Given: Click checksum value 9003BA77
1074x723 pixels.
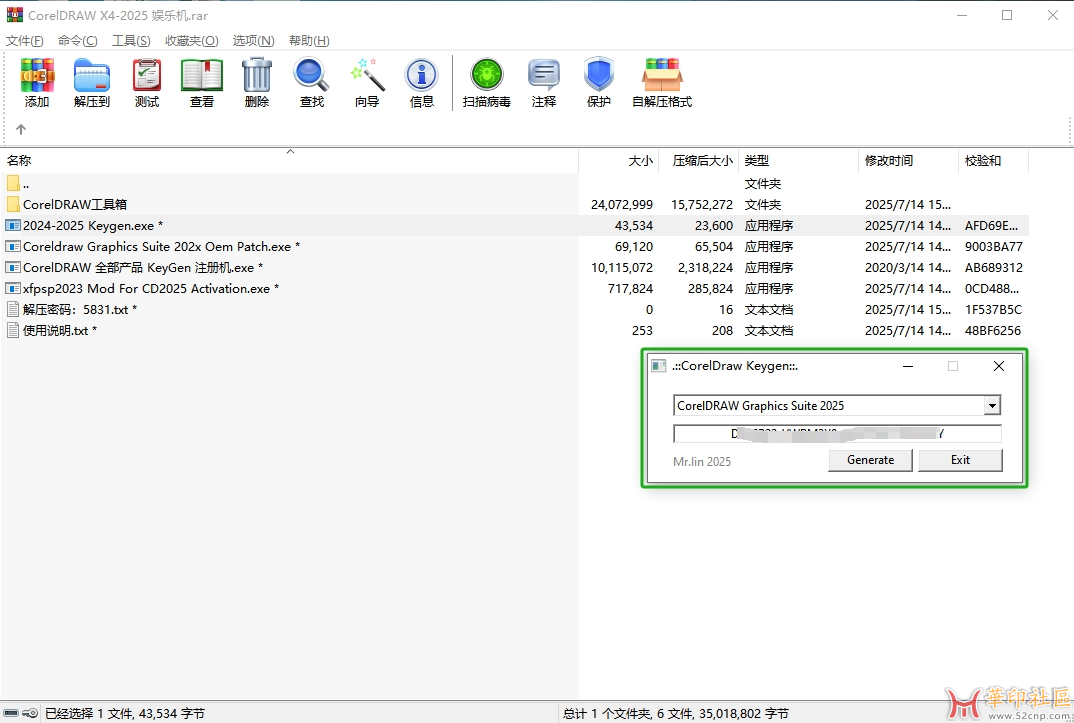Looking at the screenshot, I should coord(994,246).
